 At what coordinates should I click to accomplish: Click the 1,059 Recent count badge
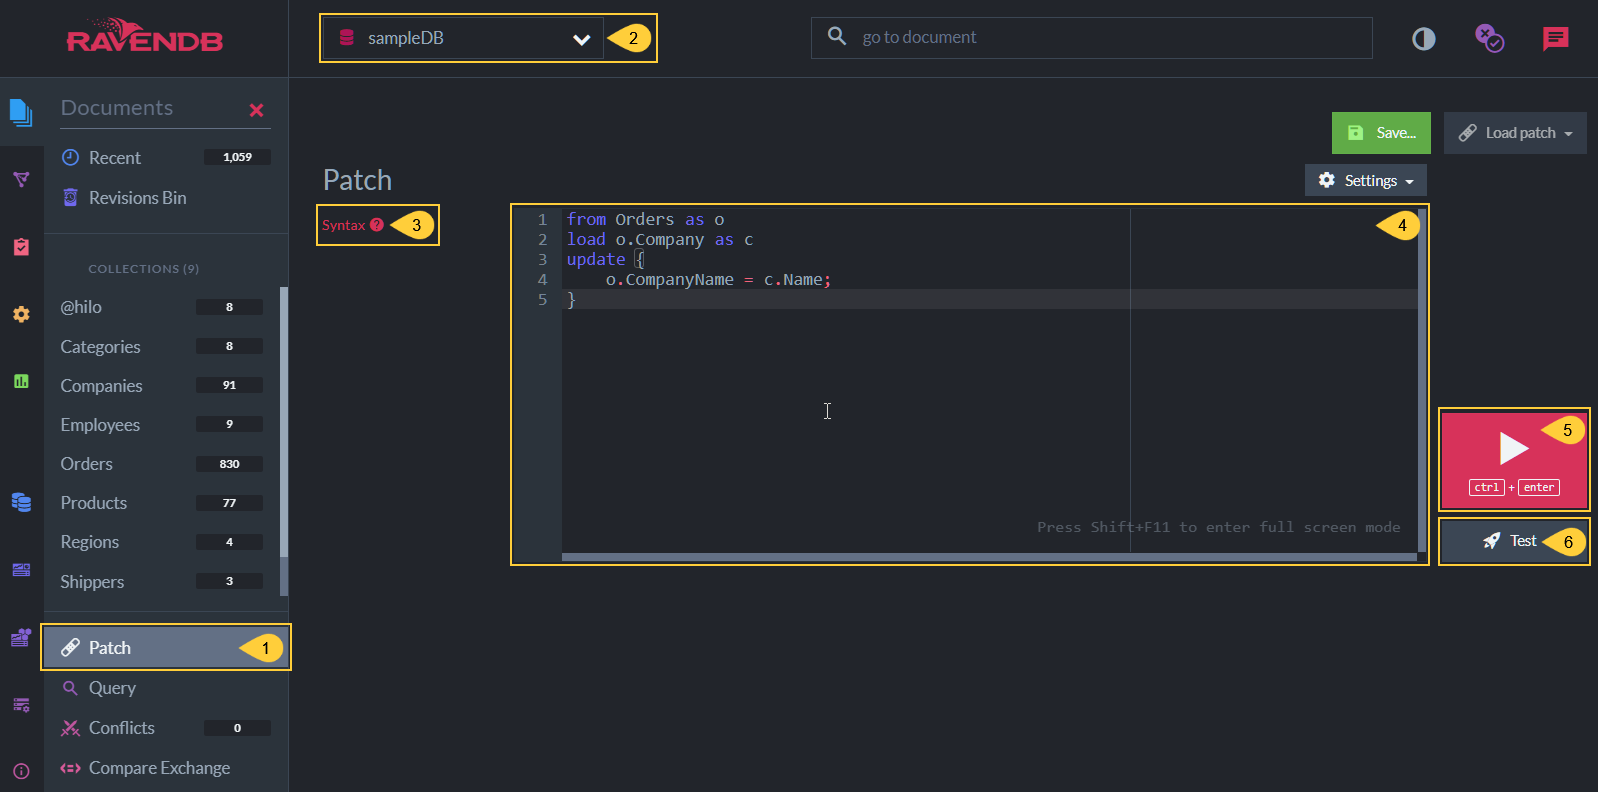[237, 157]
